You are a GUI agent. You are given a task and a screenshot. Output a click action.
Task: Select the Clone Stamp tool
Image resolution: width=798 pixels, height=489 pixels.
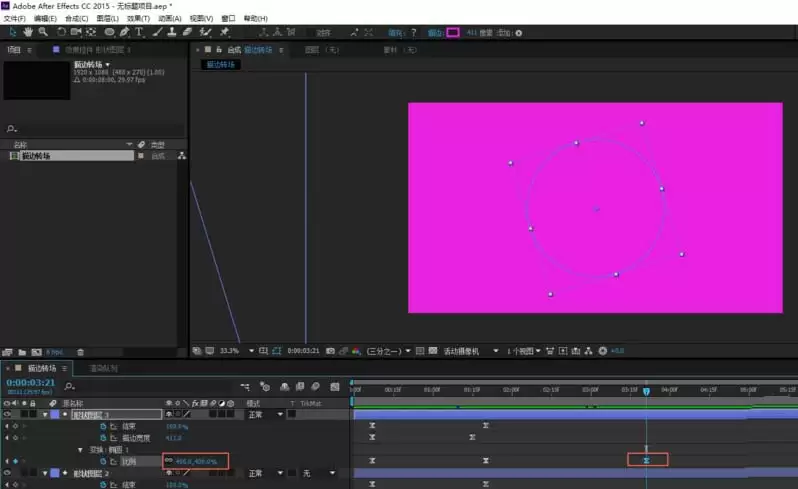click(172, 32)
